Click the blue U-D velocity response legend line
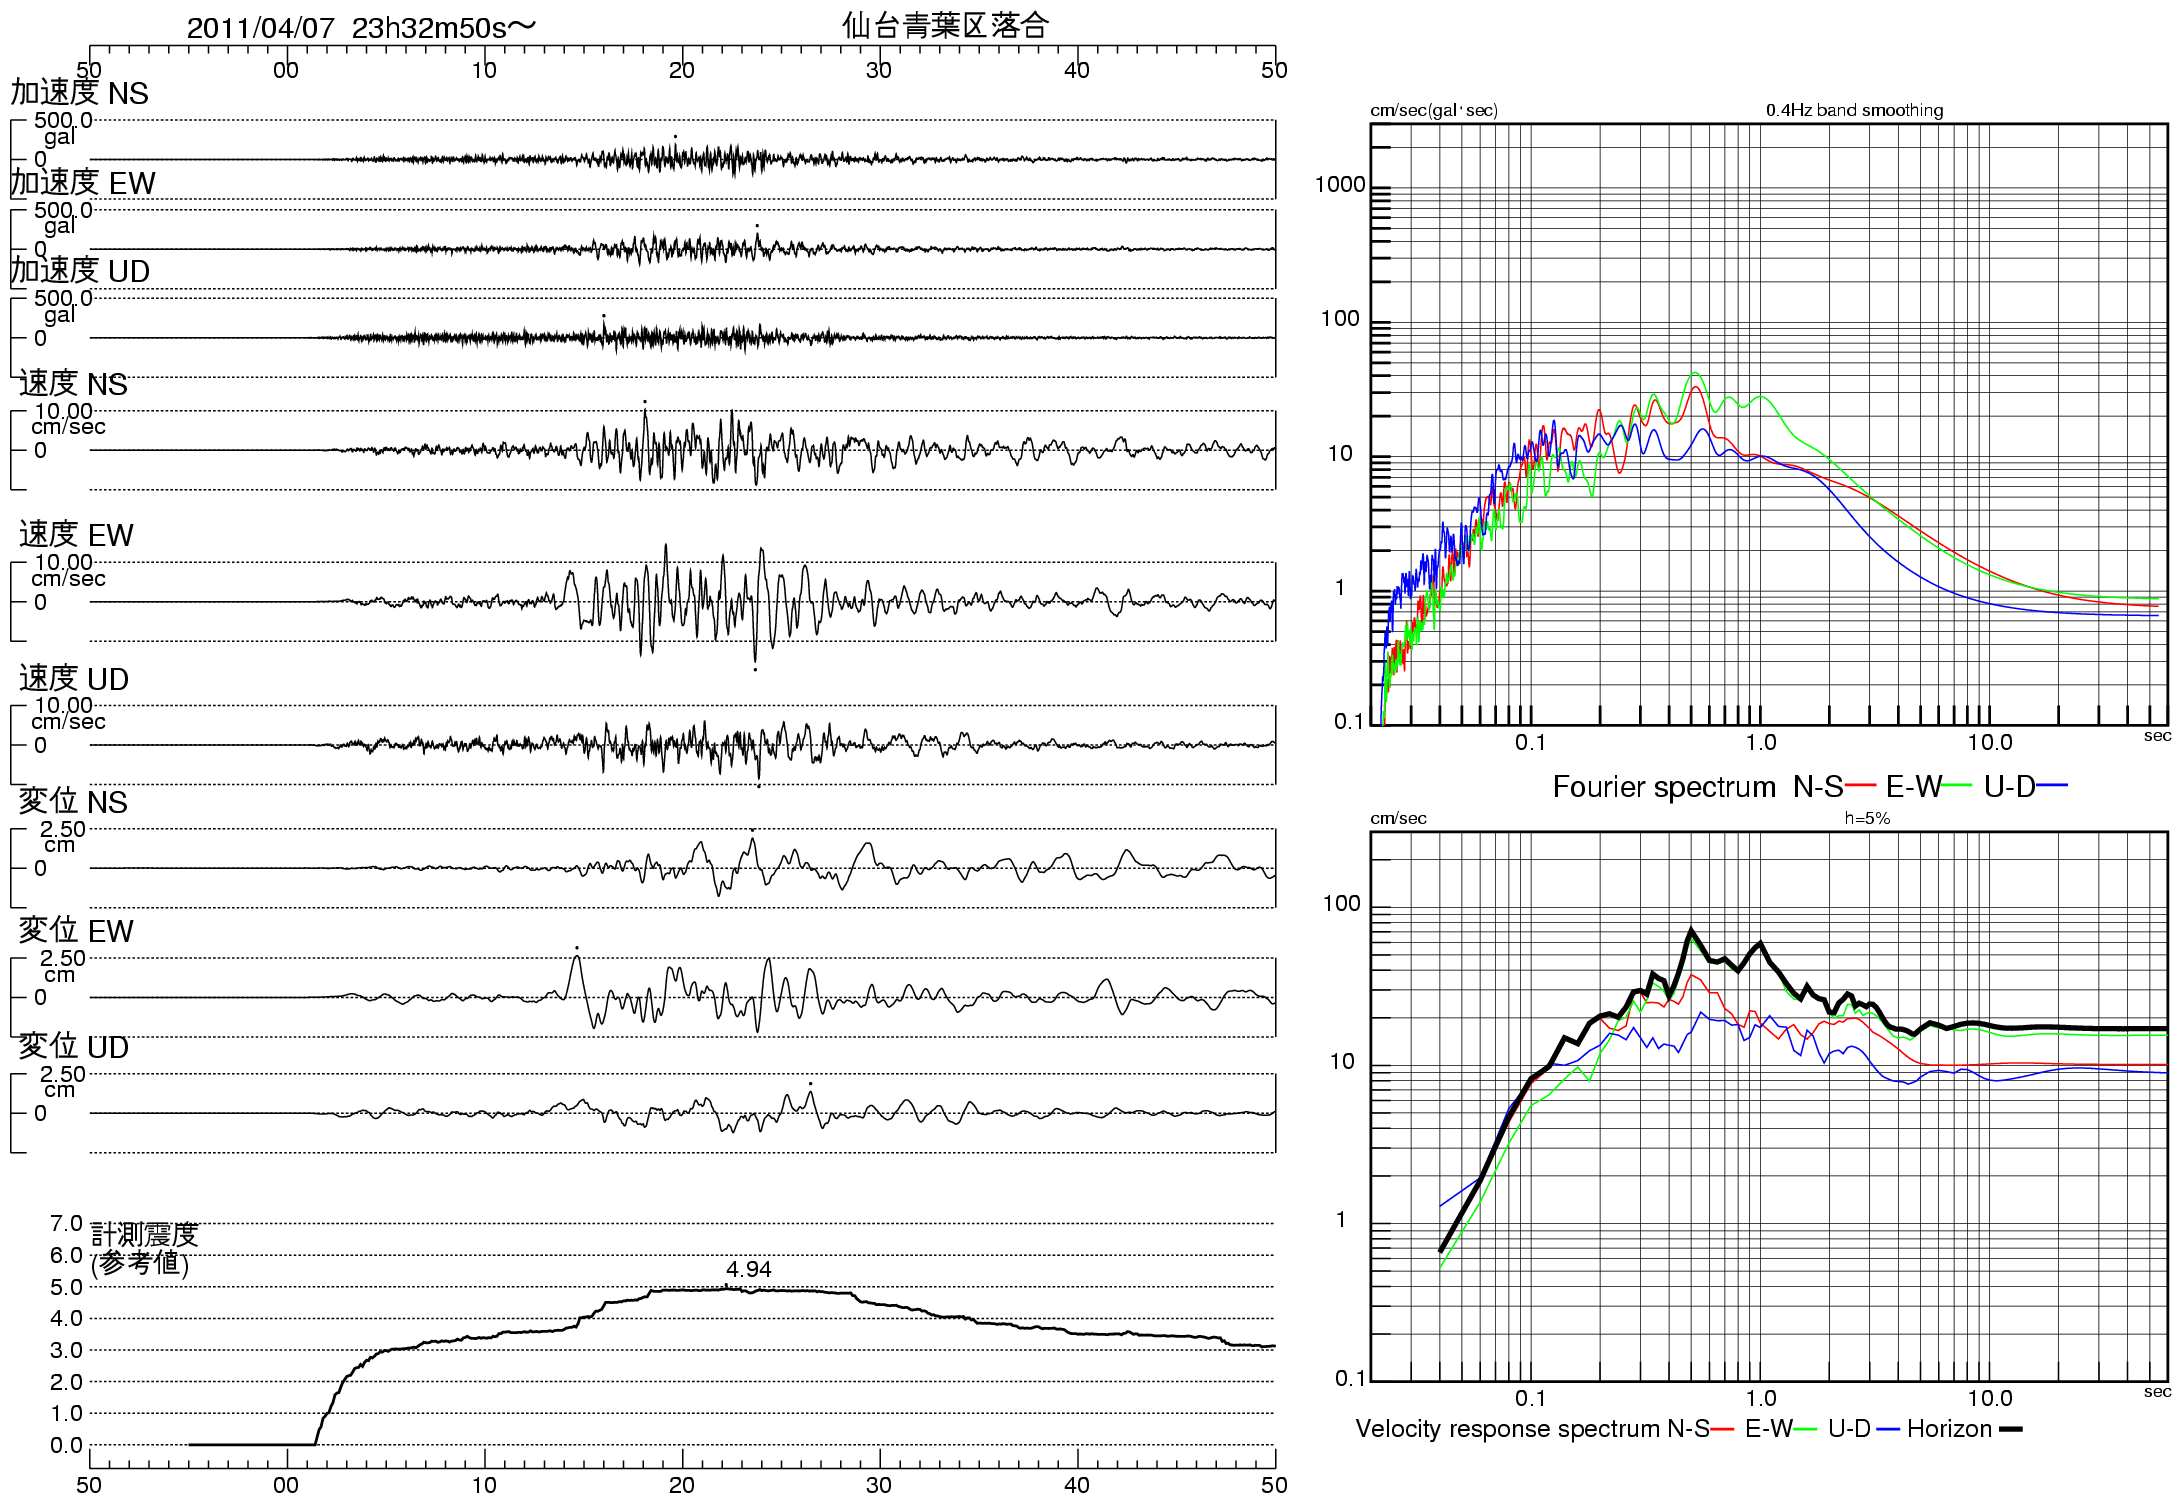This screenshot has width=2182, height=1503. point(1888,1430)
